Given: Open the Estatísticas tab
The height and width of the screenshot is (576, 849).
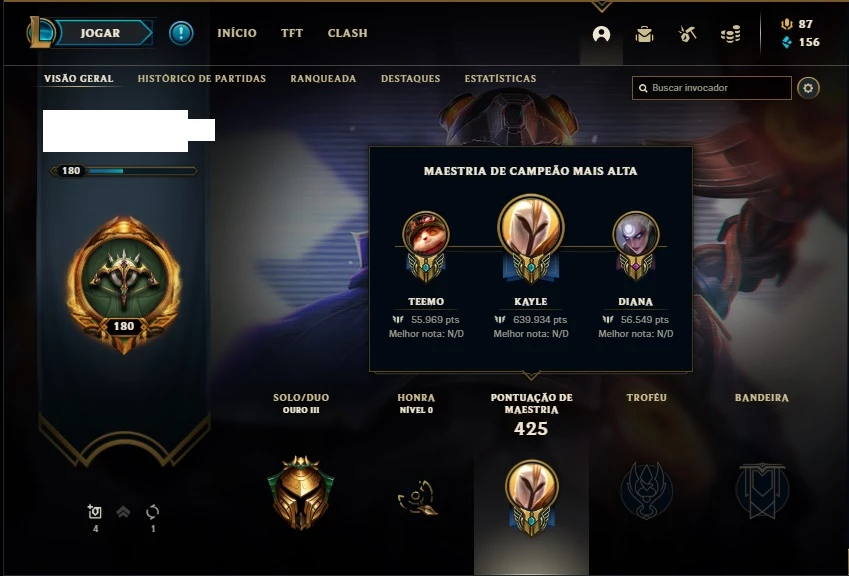Looking at the screenshot, I should coord(500,78).
